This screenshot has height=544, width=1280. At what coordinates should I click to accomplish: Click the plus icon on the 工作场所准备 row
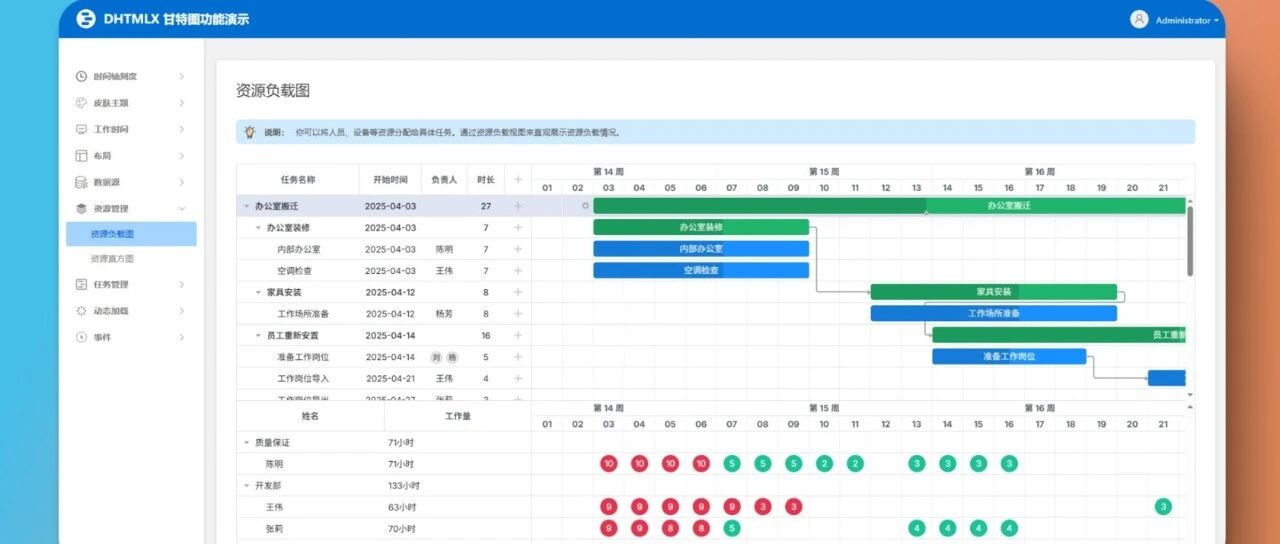[518, 314]
